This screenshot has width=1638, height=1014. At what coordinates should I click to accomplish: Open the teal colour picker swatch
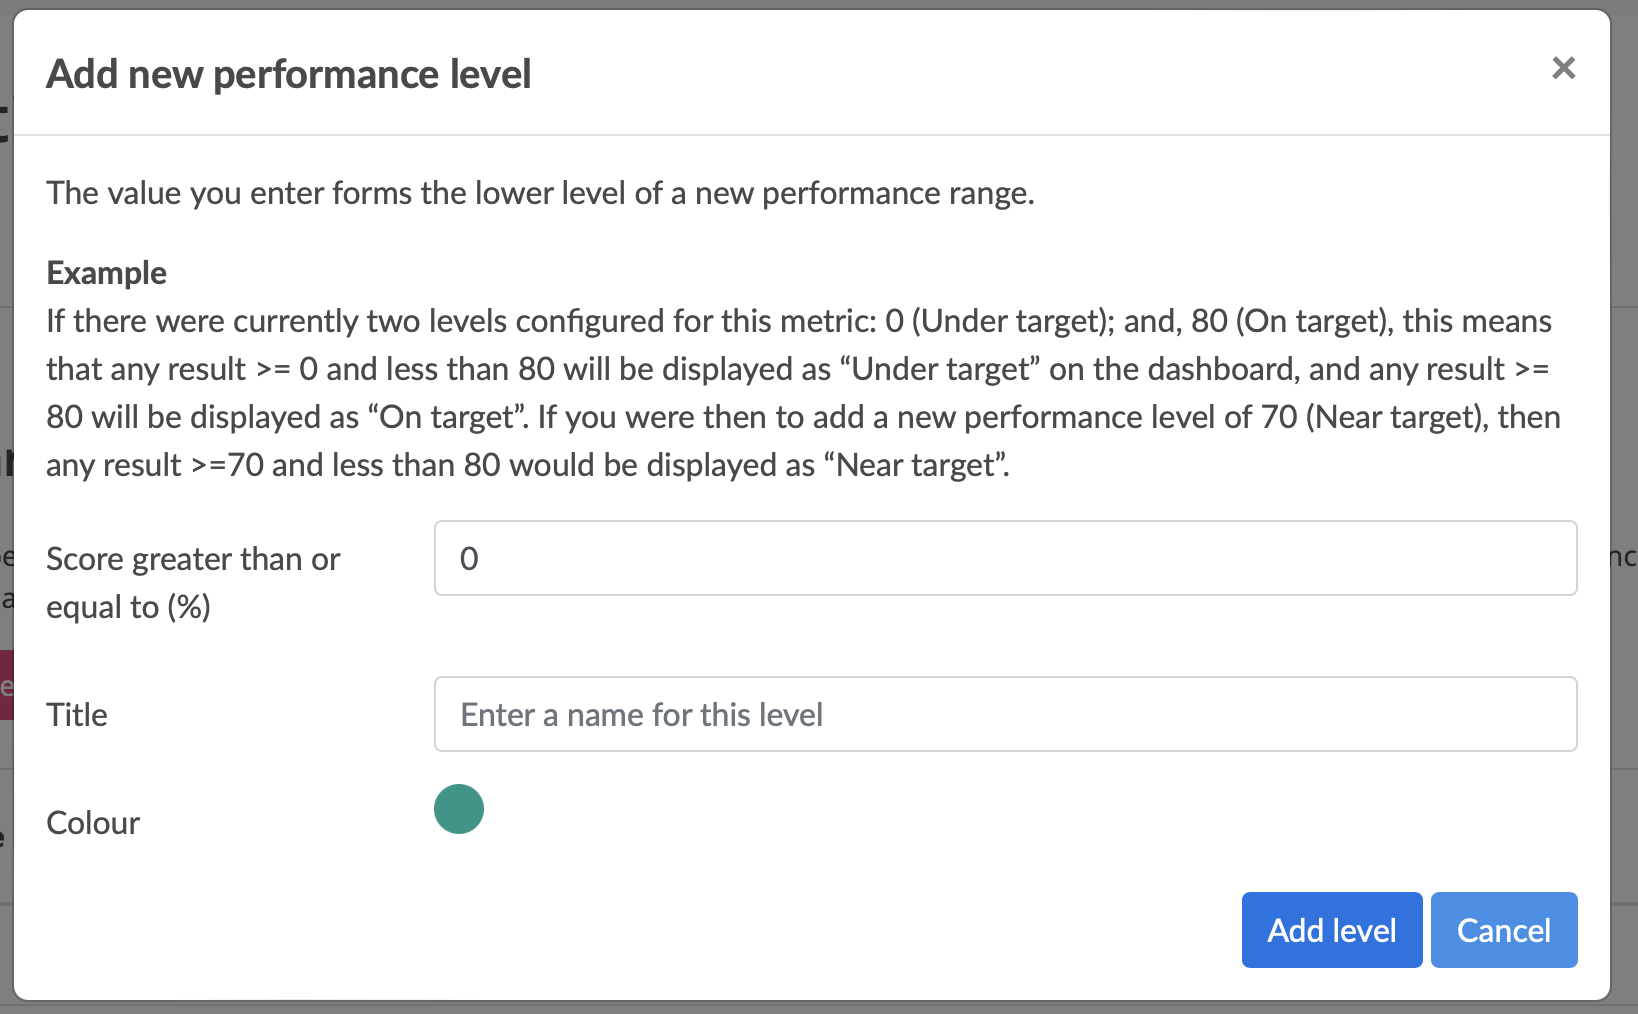459,809
